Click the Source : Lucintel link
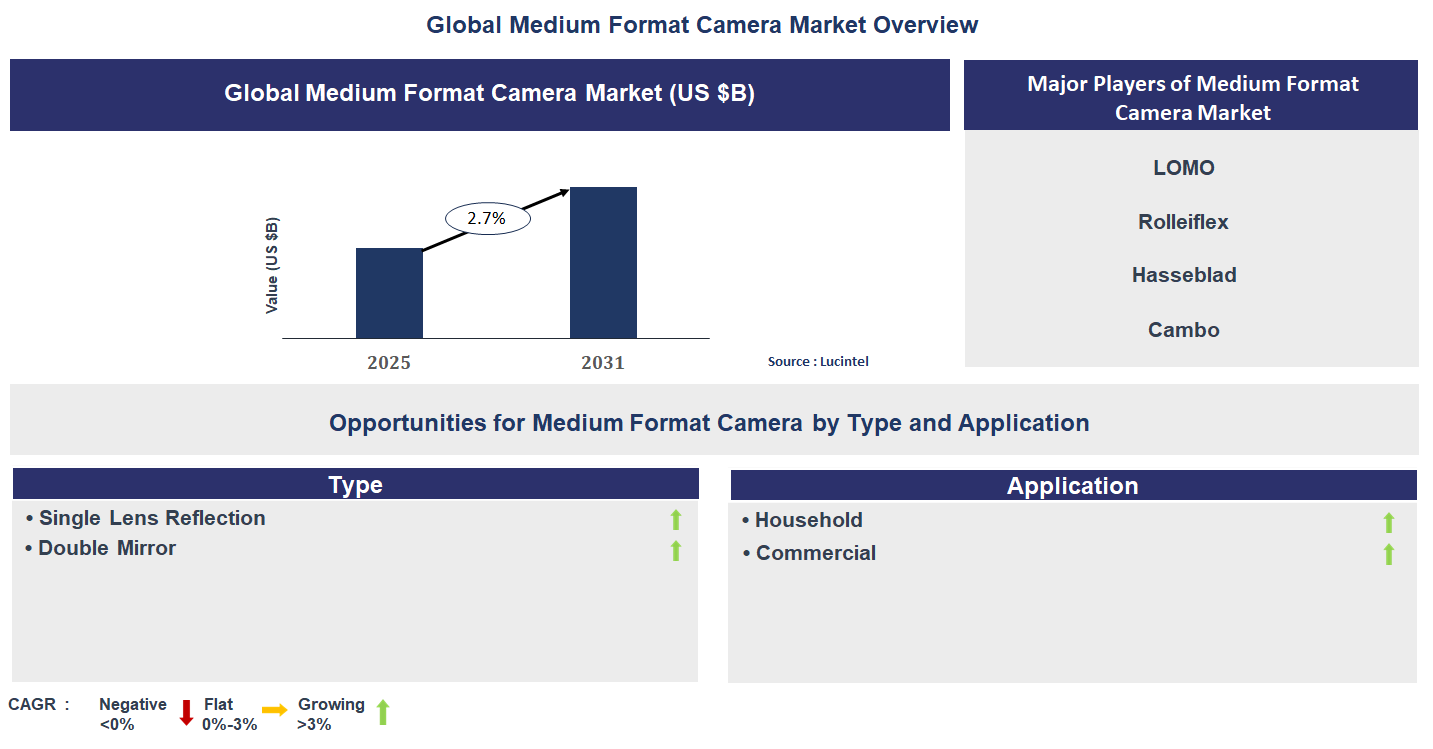The image size is (1433, 749). point(818,361)
